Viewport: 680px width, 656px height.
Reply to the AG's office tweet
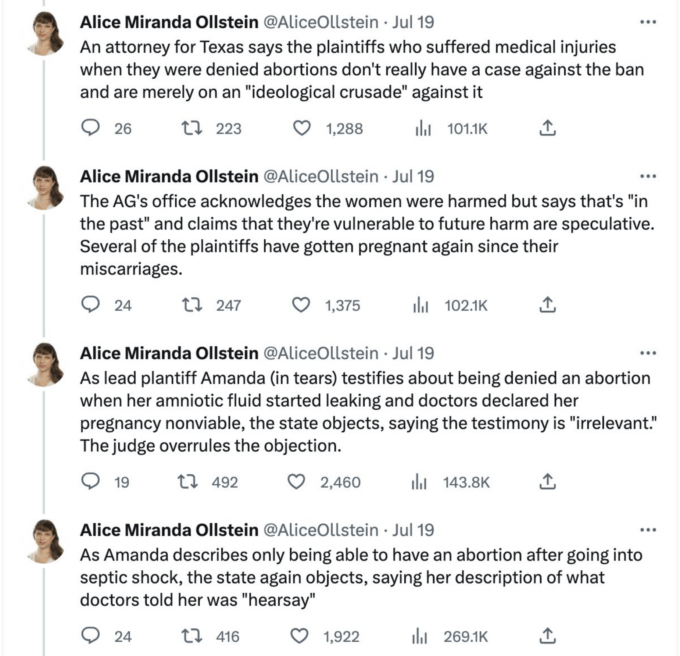[x=91, y=305]
